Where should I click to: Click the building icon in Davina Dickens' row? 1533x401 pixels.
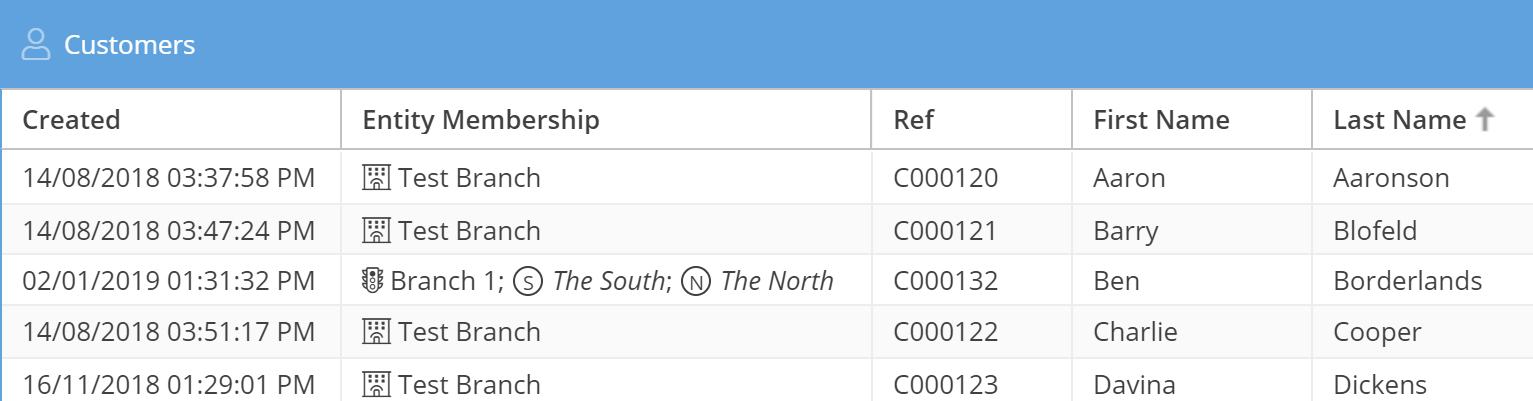375,384
